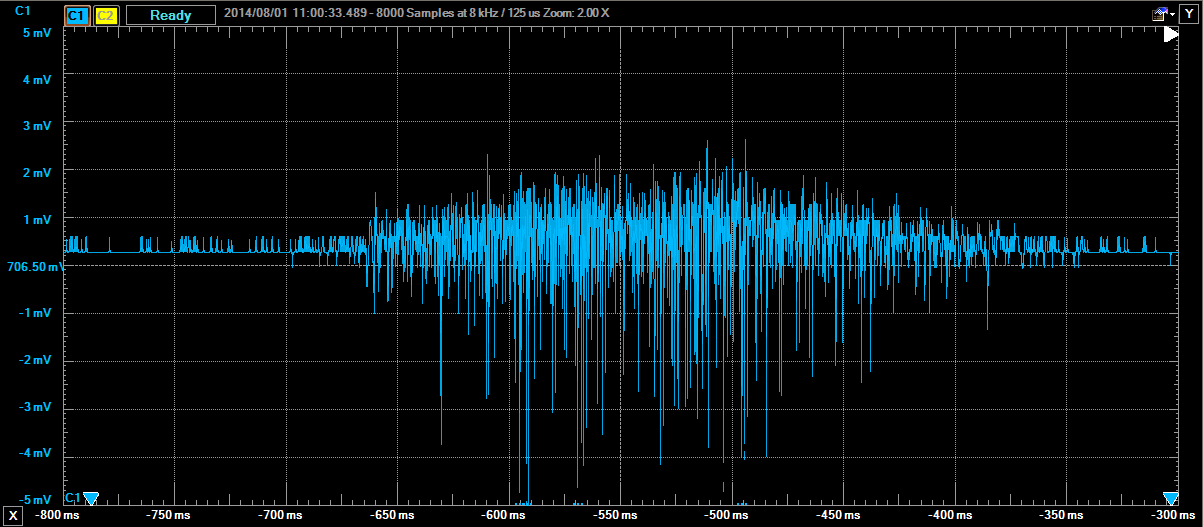1203x527 pixels.
Task: Expand the dropdown arrow beside options icon
Action: point(1172,15)
